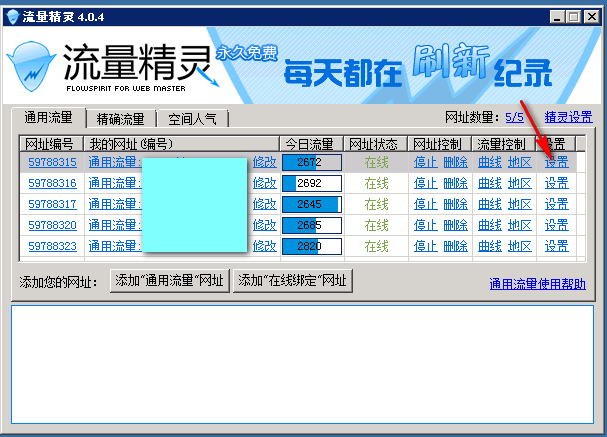
Task: Click the 网址控制 column header
Action: (x=439, y=144)
